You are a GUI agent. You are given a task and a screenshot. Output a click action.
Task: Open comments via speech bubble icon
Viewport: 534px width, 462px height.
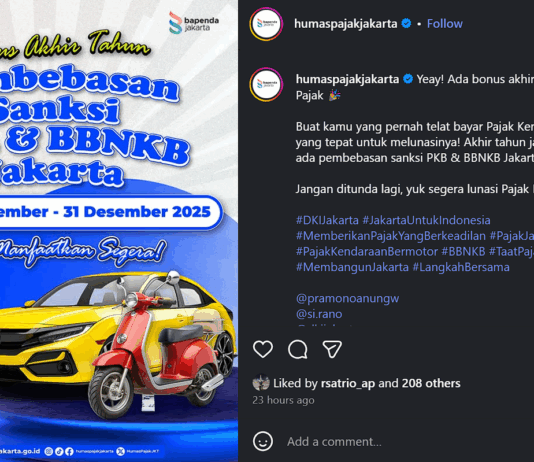click(298, 349)
